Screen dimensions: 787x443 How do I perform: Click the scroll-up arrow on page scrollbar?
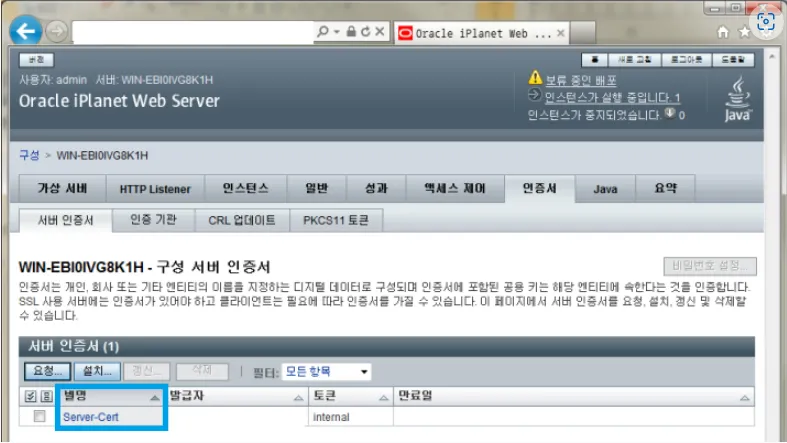coord(772,57)
